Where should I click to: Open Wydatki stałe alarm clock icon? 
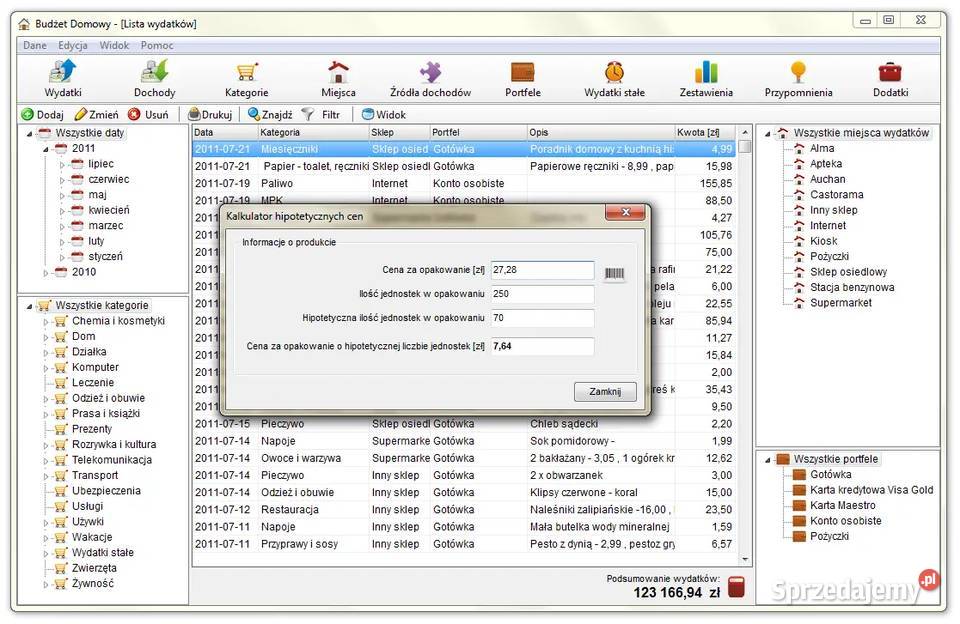pyautogui.click(x=614, y=79)
